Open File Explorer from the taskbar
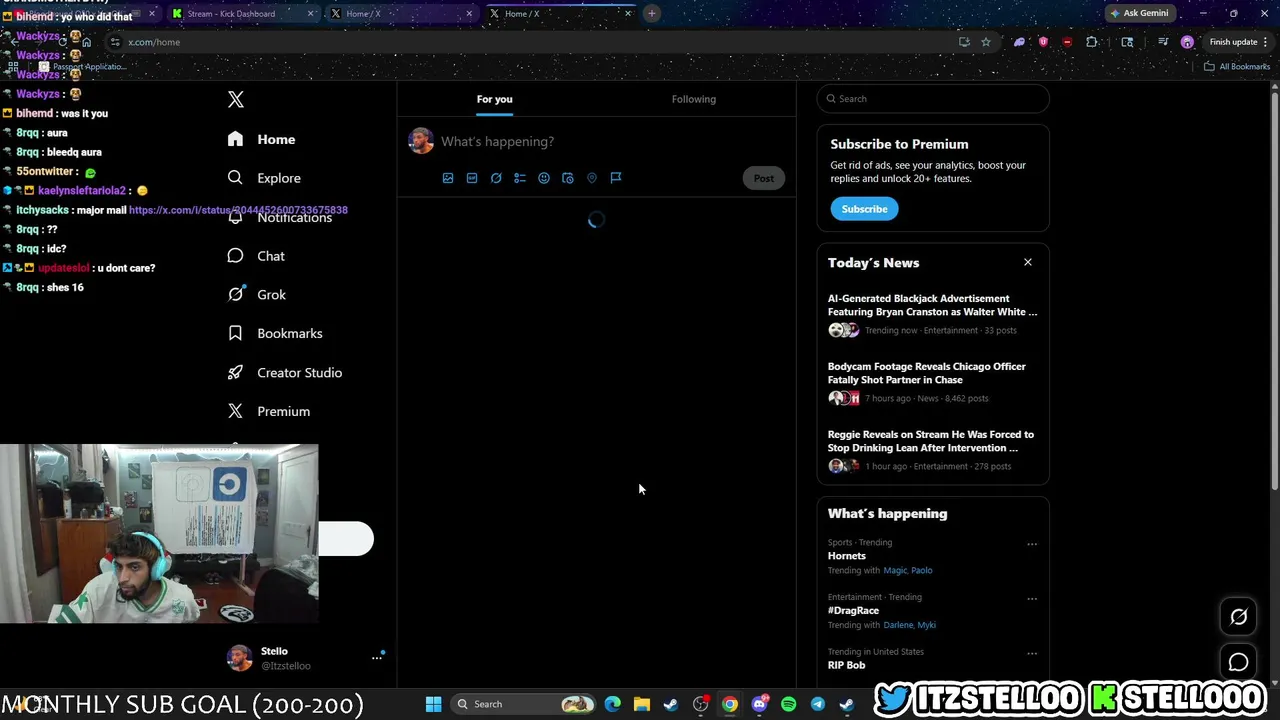 pos(642,704)
